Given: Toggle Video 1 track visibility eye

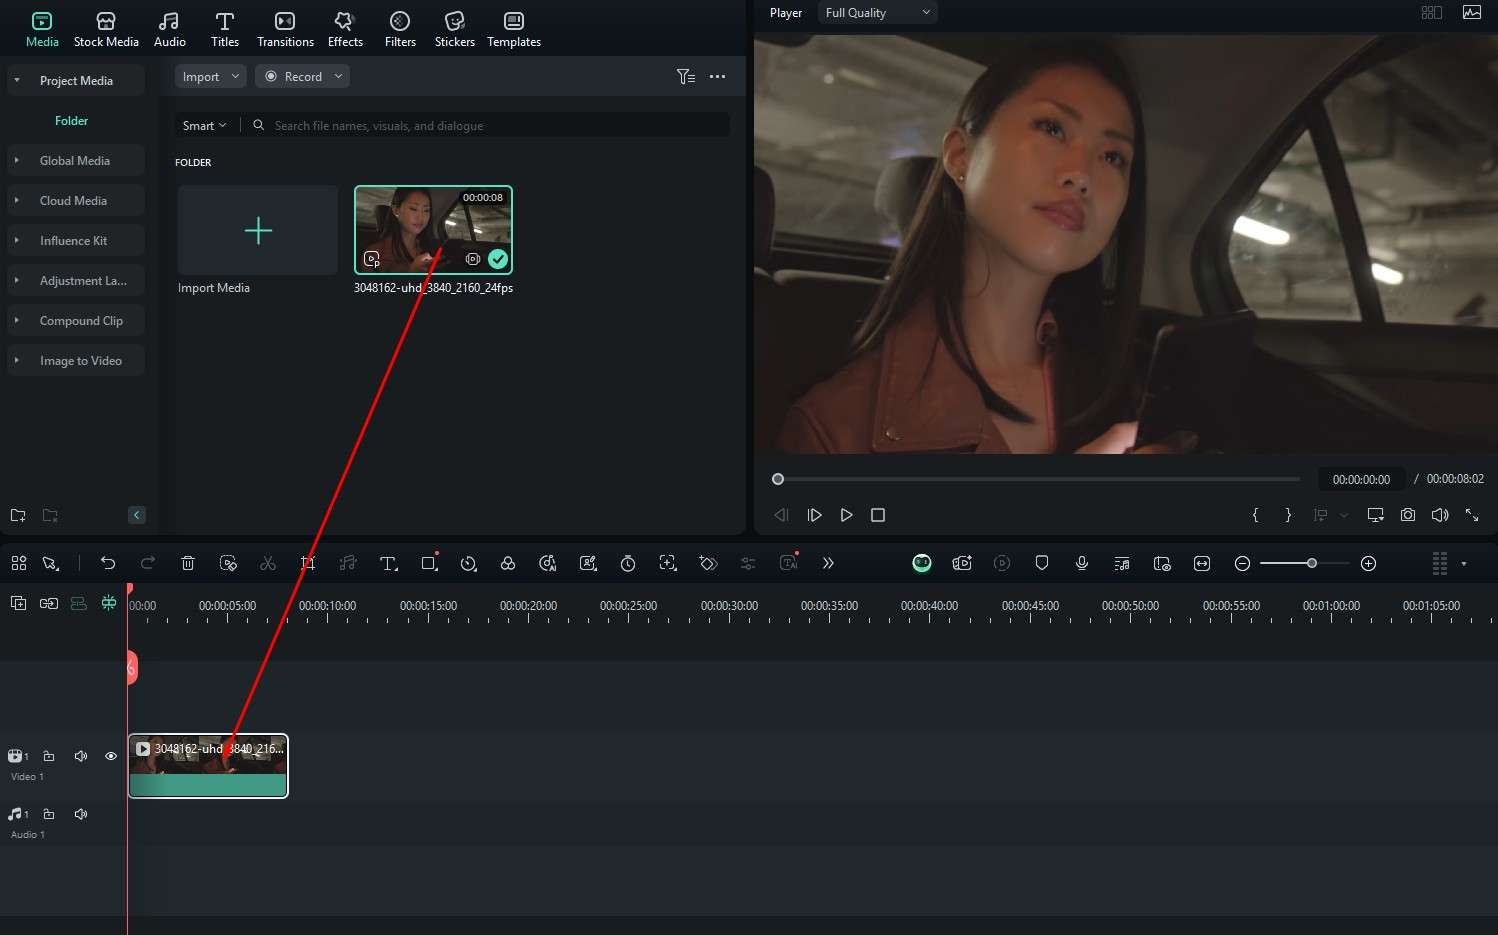Looking at the screenshot, I should pyautogui.click(x=111, y=756).
